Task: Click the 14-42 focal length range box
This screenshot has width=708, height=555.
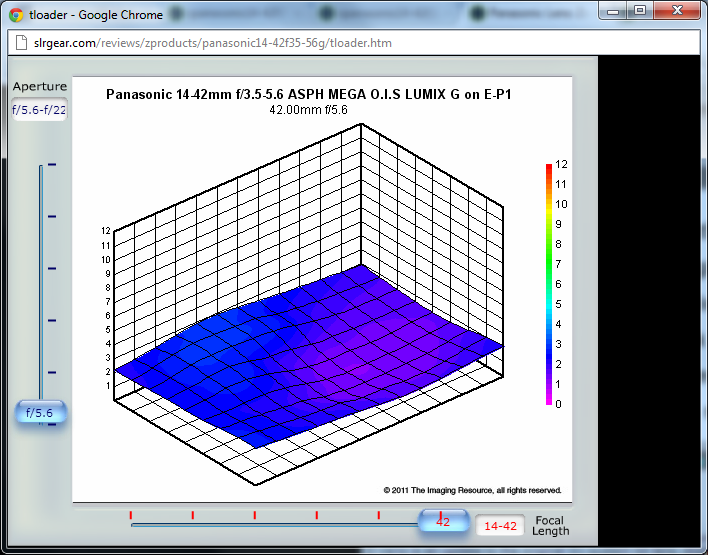Action: pos(500,525)
